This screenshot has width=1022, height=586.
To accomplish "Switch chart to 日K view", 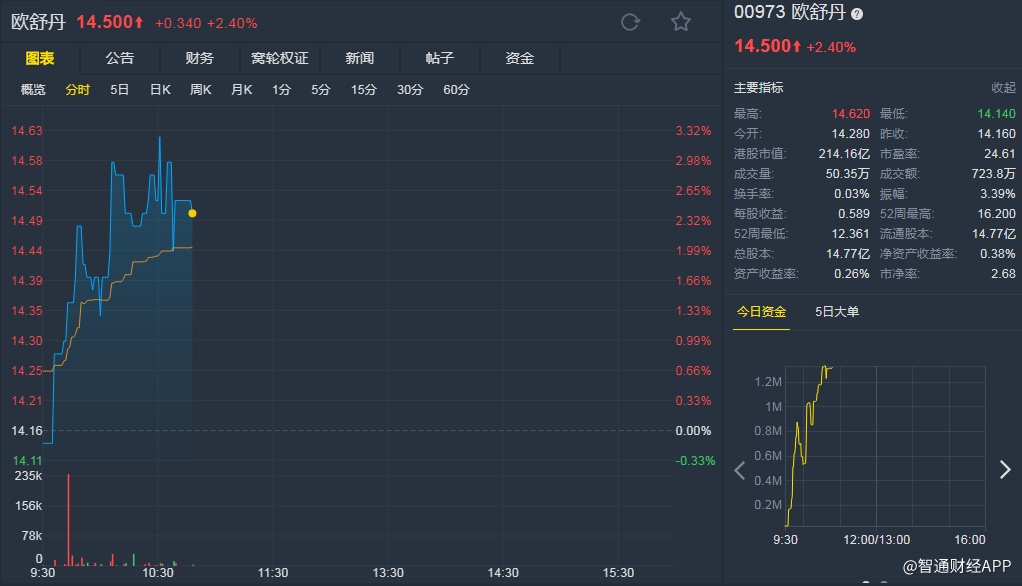I will pos(160,90).
